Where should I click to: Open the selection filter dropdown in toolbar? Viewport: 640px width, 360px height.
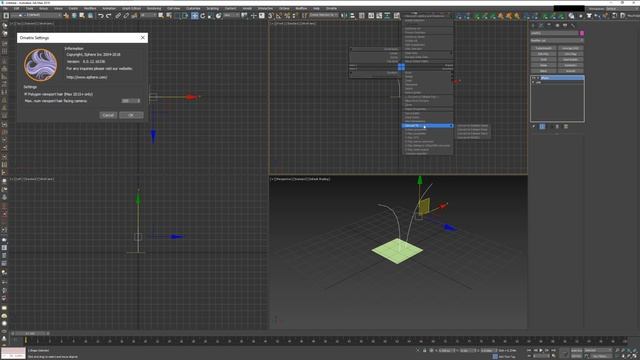tap(147, 16)
